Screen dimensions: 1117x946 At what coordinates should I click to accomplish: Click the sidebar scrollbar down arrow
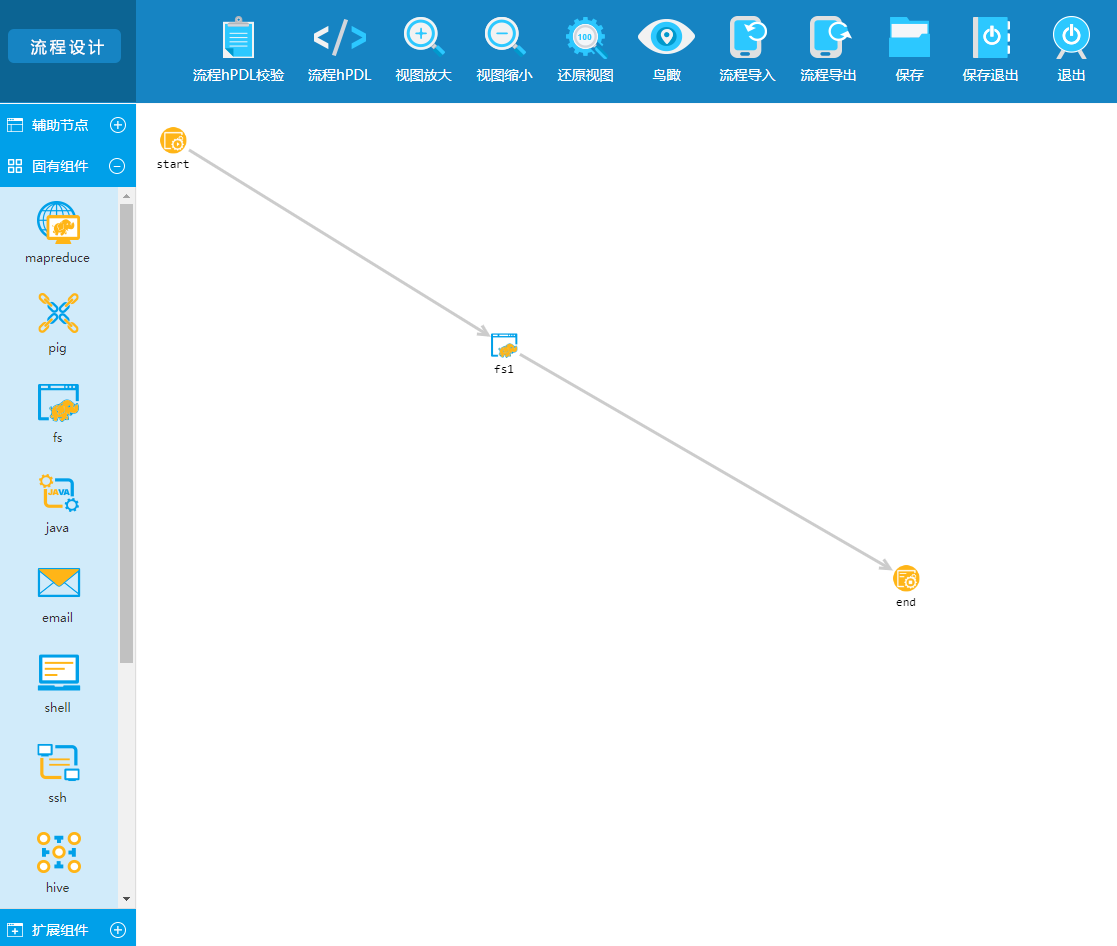(126, 899)
